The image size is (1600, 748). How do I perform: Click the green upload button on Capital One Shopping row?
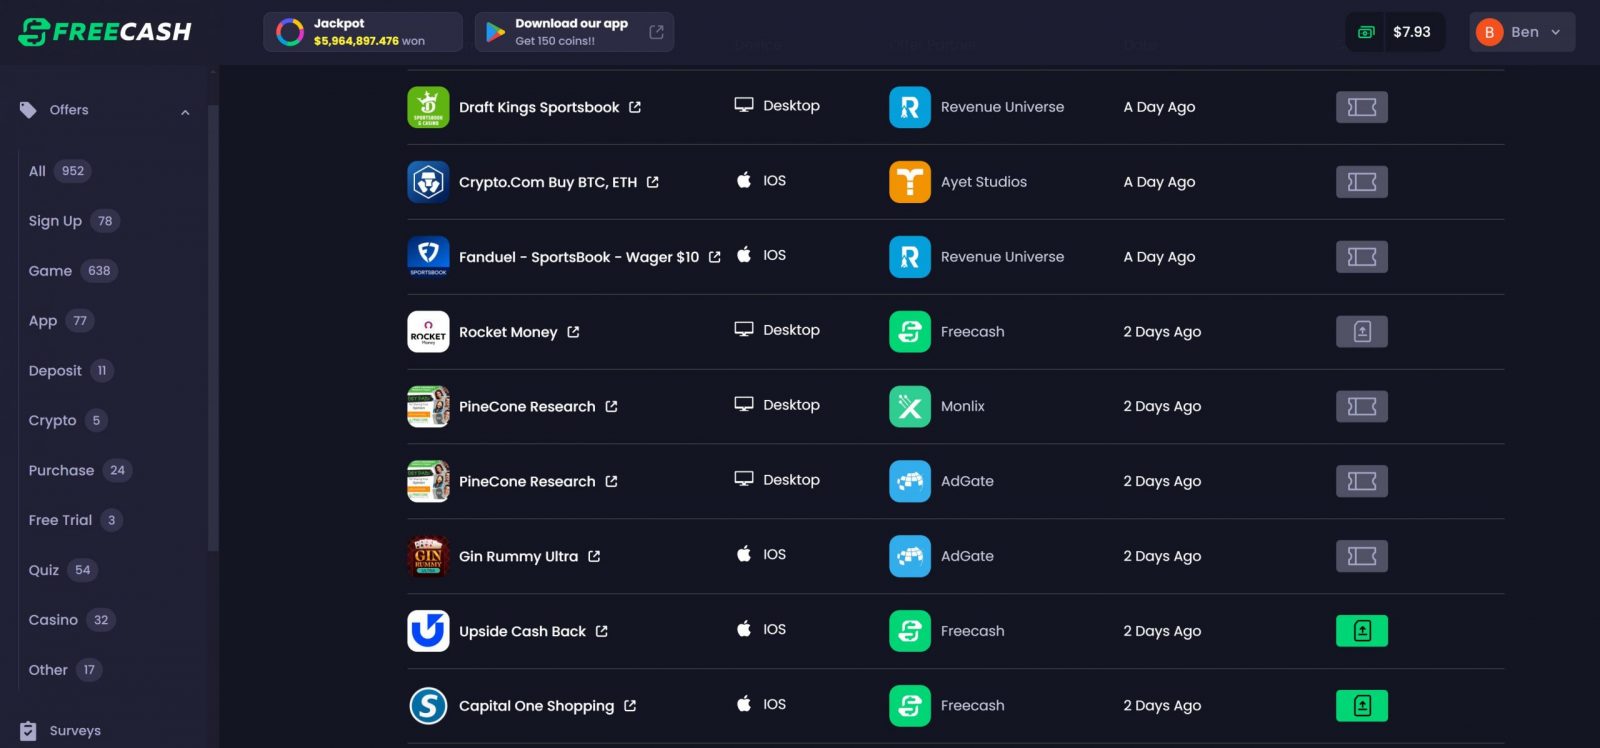pos(1362,706)
